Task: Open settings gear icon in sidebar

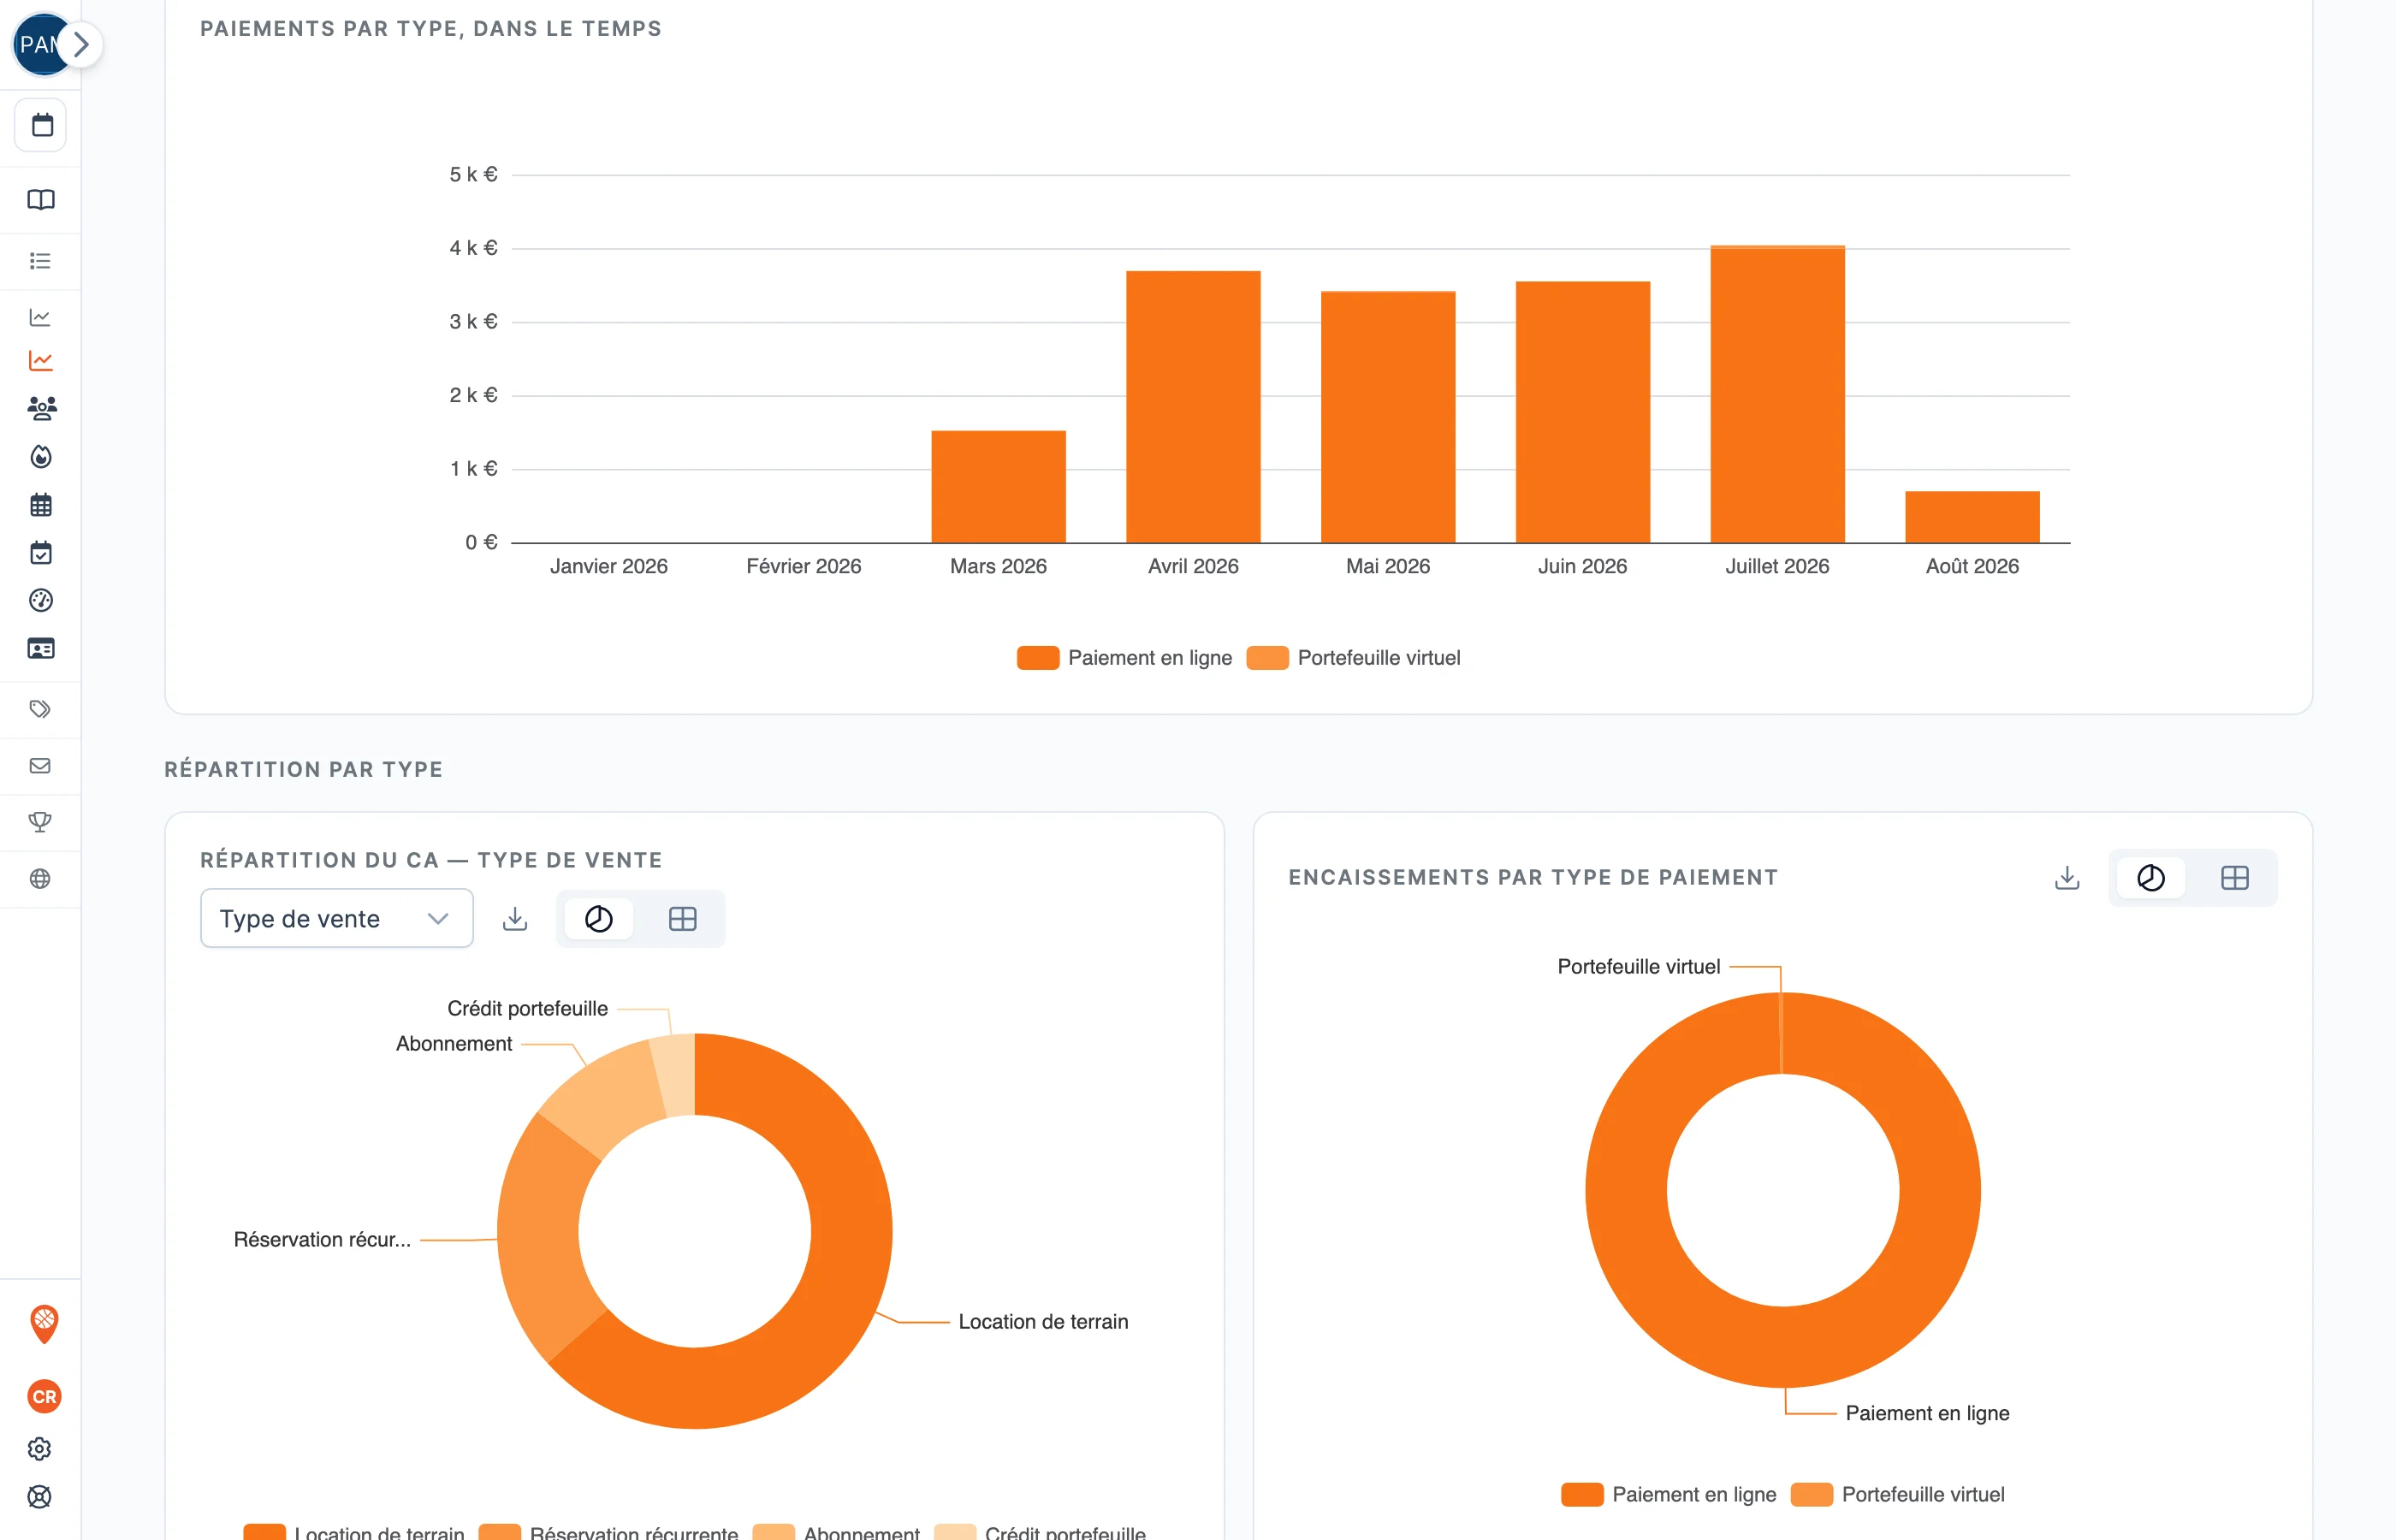Action: pos(40,1449)
